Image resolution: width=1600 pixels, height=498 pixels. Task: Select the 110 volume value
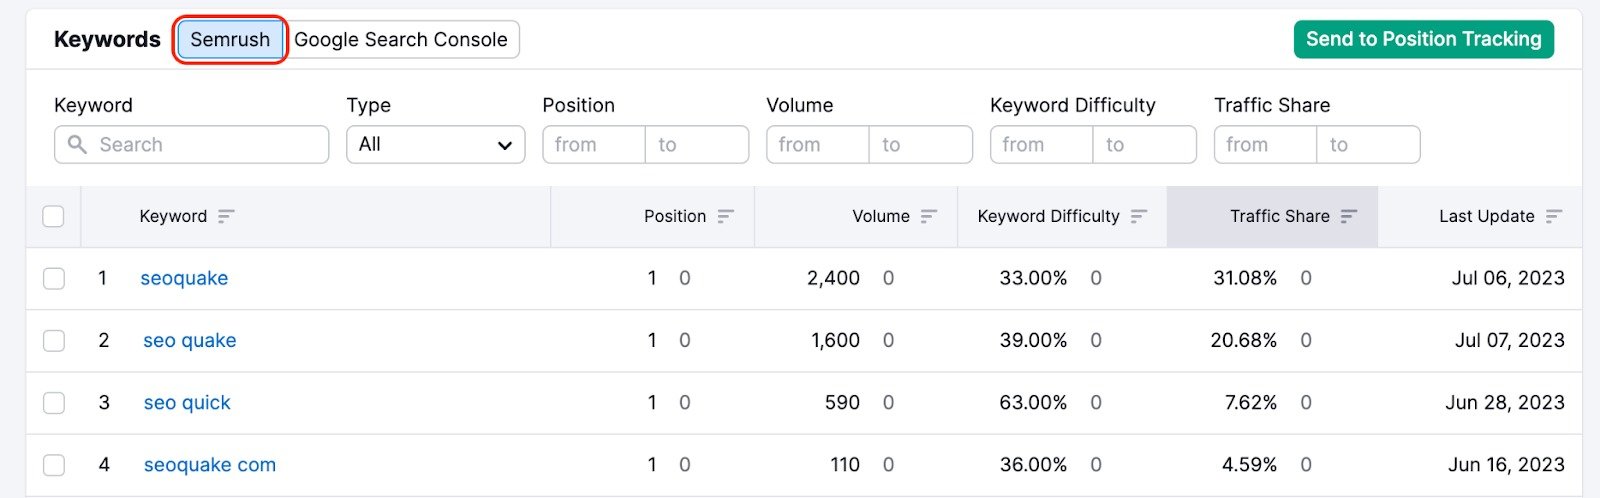(x=845, y=464)
